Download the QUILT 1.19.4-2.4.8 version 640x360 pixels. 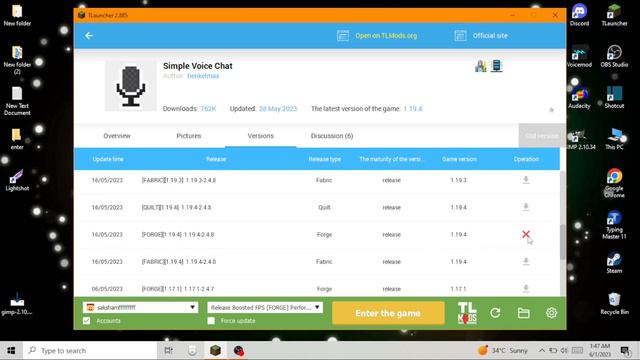click(x=526, y=207)
